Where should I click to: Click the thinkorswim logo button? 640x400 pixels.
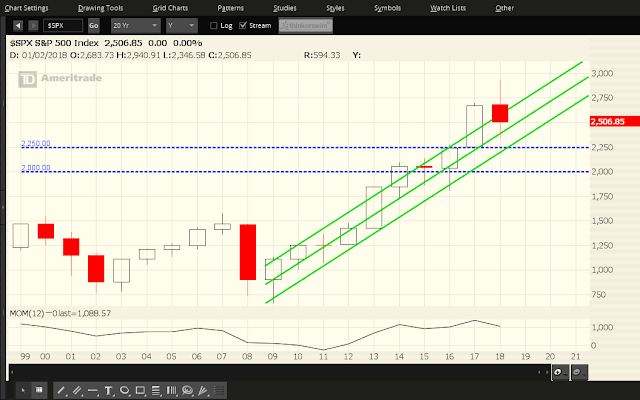point(306,25)
